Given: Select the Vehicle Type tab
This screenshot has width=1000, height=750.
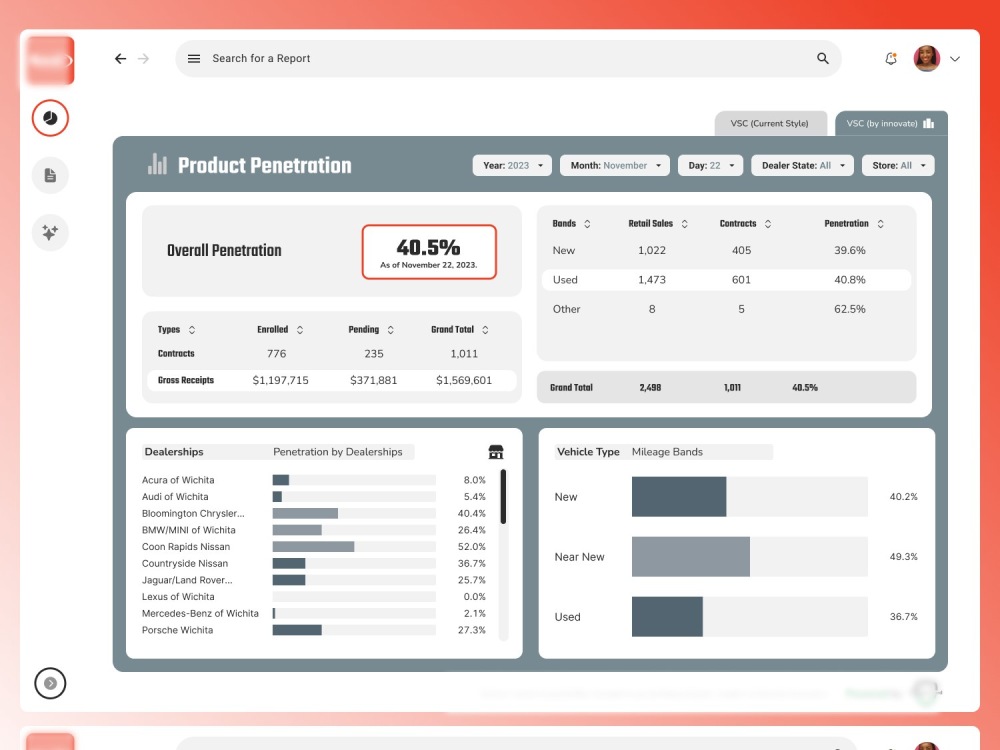Looking at the screenshot, I should 588,452.
